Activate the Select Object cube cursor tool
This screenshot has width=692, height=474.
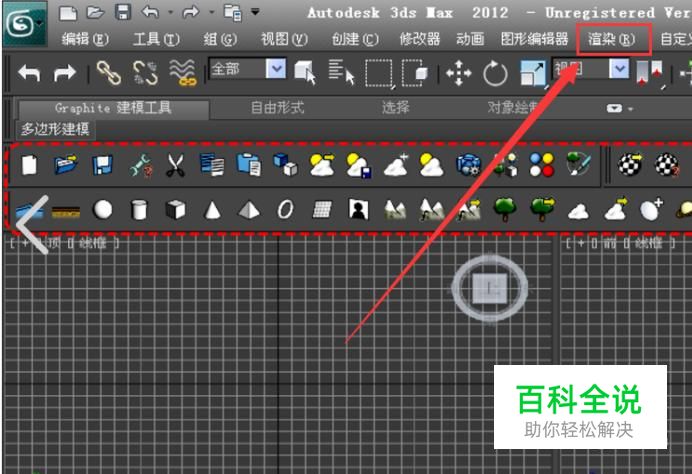pyautogui.click(x=305, y=72)
